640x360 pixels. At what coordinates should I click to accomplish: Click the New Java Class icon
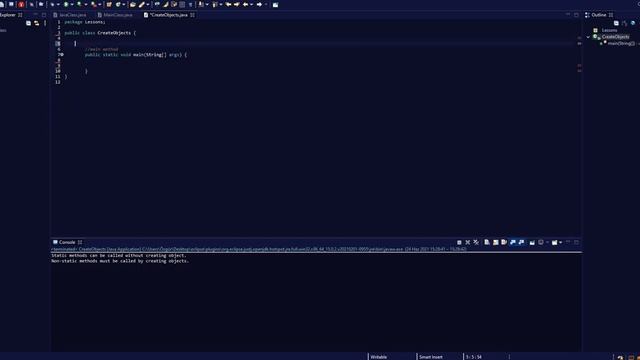(118, 4)
